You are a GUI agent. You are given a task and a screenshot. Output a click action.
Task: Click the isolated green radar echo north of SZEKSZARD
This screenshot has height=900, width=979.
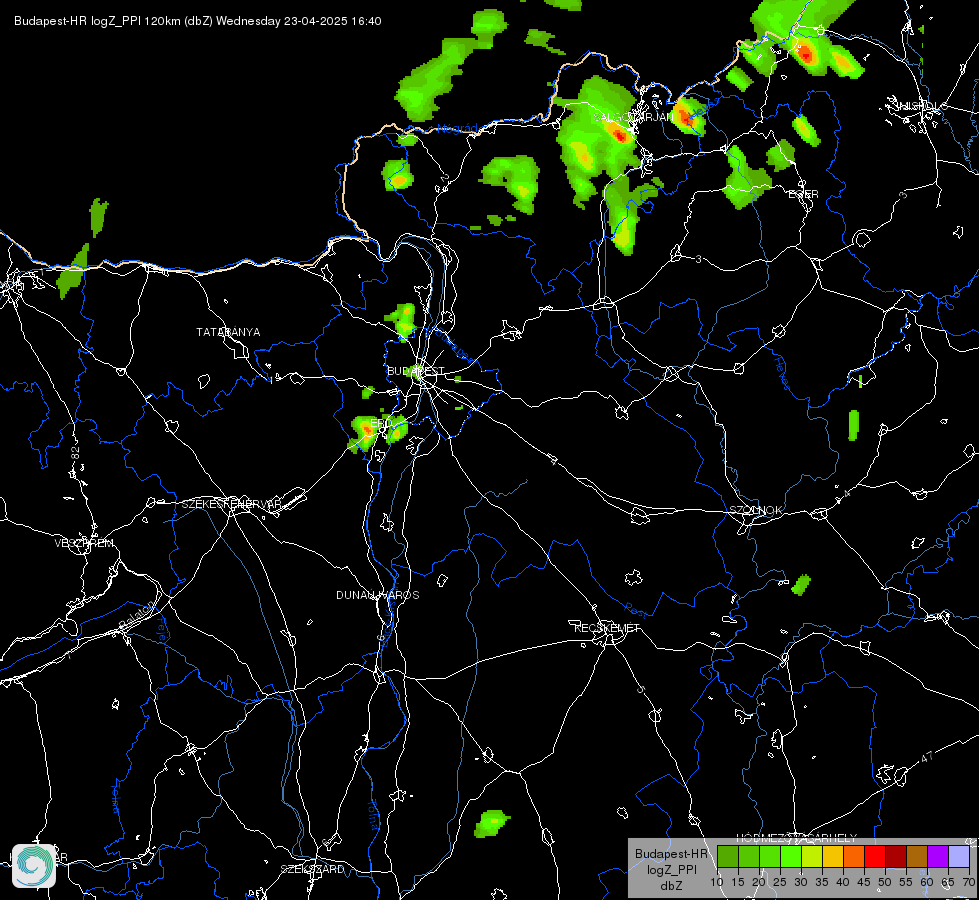click(x=491, y=823)
